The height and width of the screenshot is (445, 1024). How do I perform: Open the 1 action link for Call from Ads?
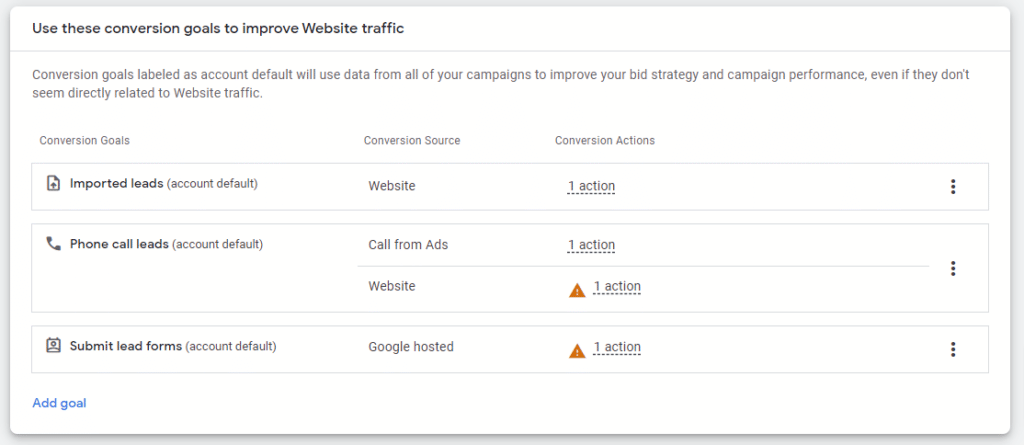[x=591, y=246]
